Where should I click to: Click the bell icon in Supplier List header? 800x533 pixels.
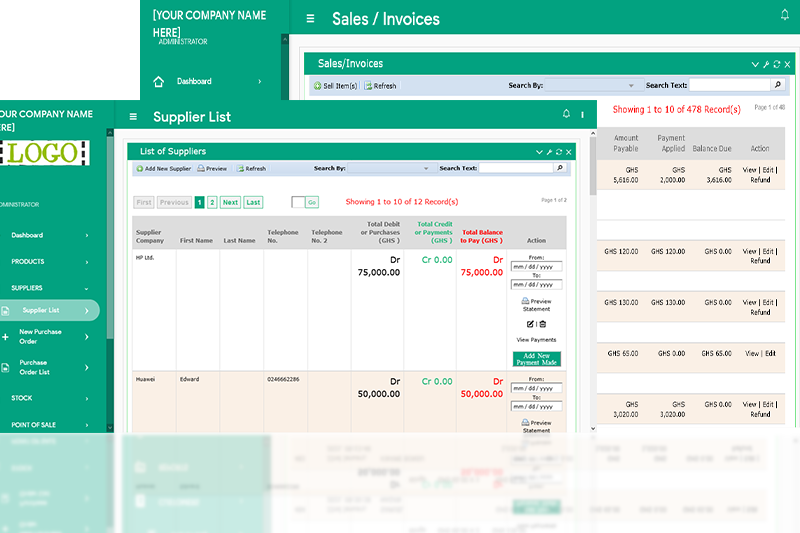tap(566, 115)
